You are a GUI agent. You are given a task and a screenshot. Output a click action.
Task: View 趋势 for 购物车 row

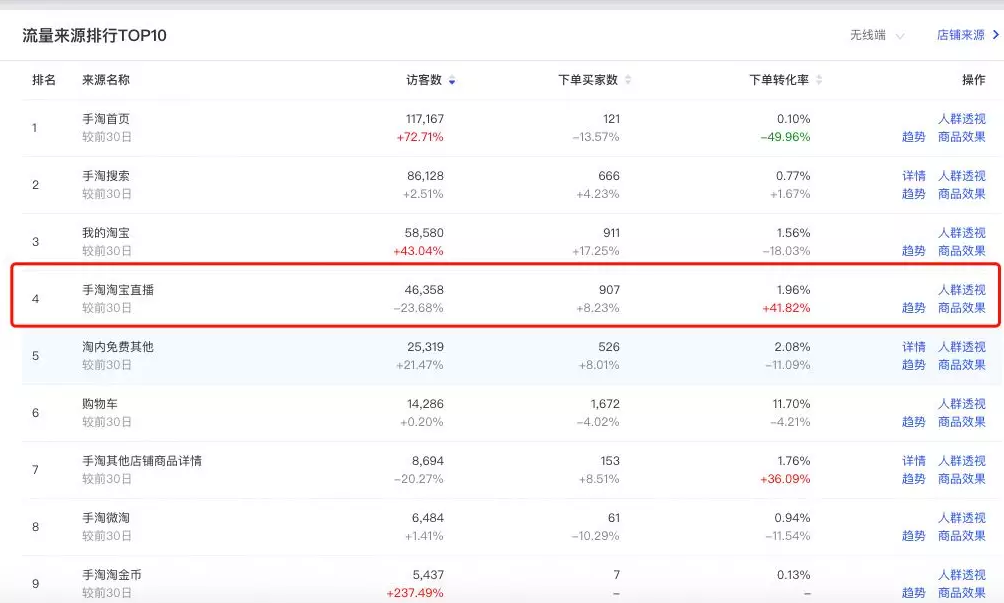(x=913, y=422)
